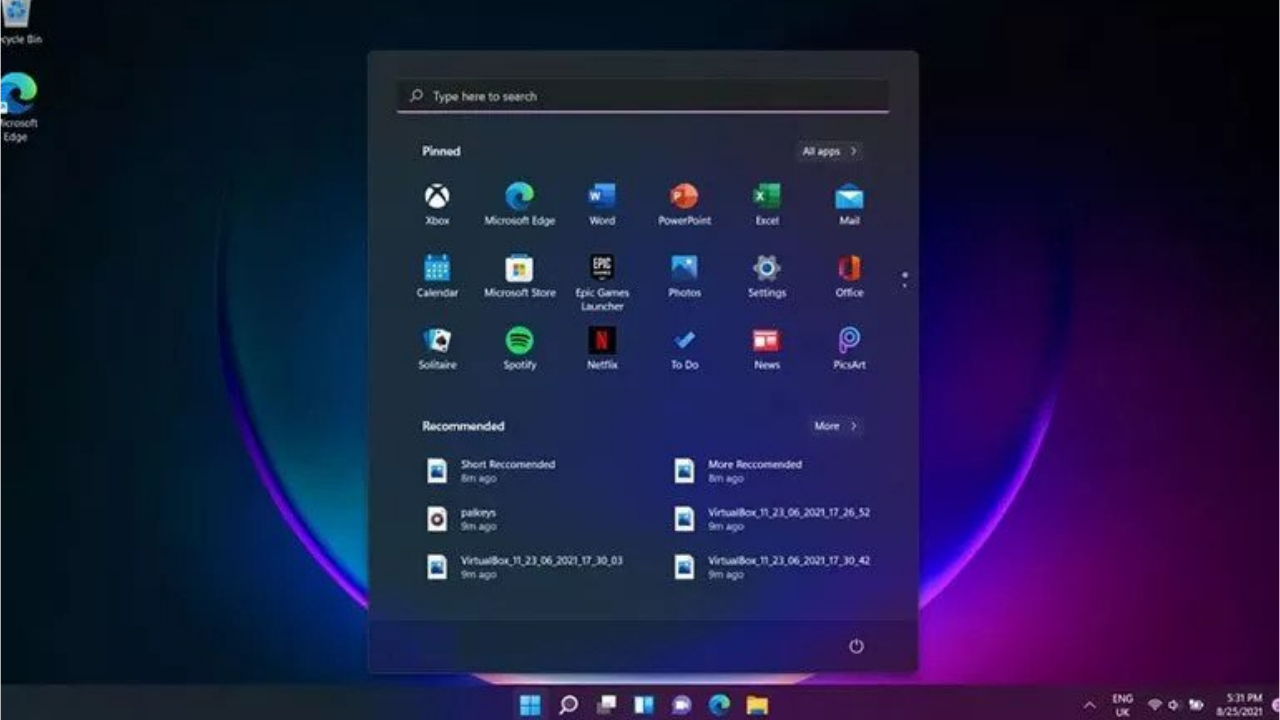Show hidden icons in the system tray

pos(1089,706)
